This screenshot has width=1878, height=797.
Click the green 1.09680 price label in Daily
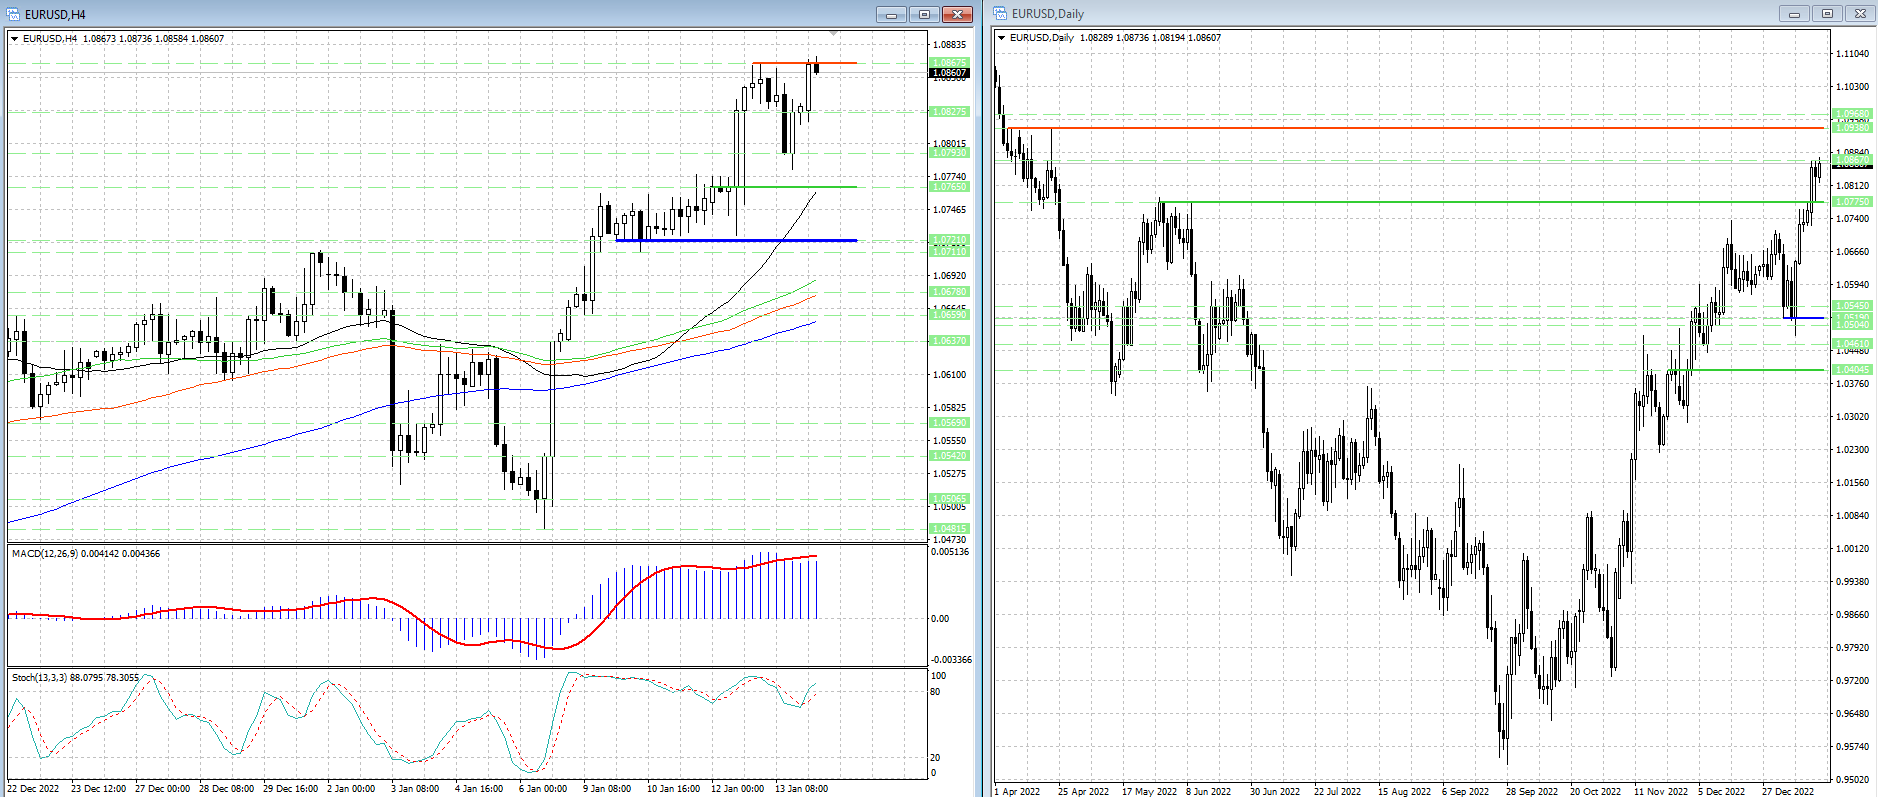tap(1852, 114)
